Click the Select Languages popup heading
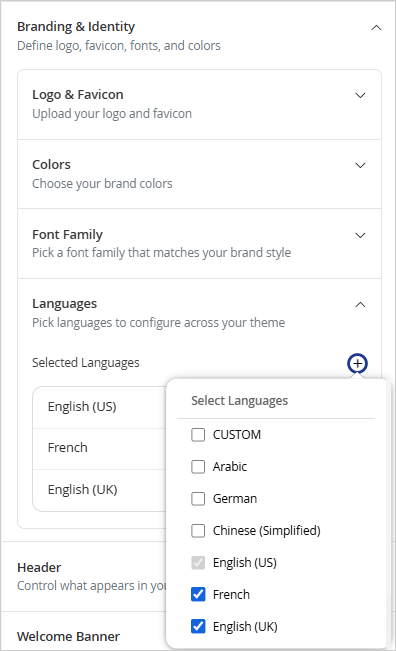Screen dimensions: 396x651 [x=240, y=401]
